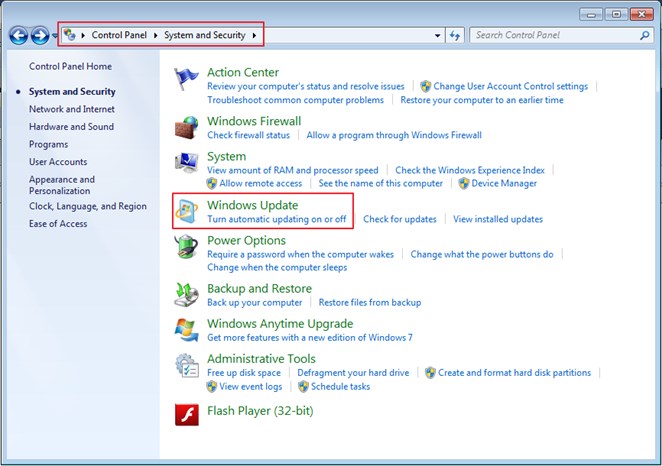662x466 pixels.
Task: Click Change when the computer sleeps
Action: [x=277, y=268]
